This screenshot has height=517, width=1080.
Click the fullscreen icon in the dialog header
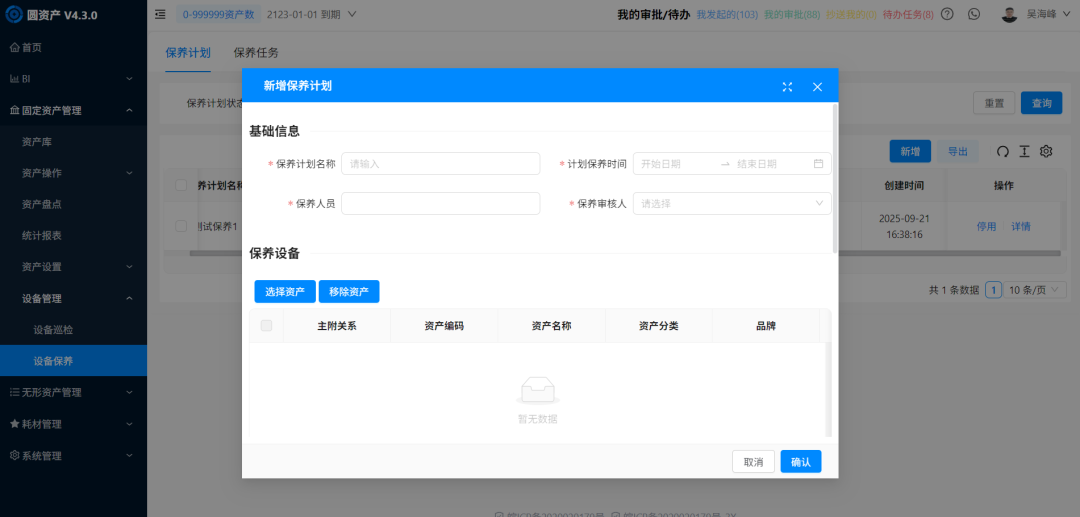(787, 87)
